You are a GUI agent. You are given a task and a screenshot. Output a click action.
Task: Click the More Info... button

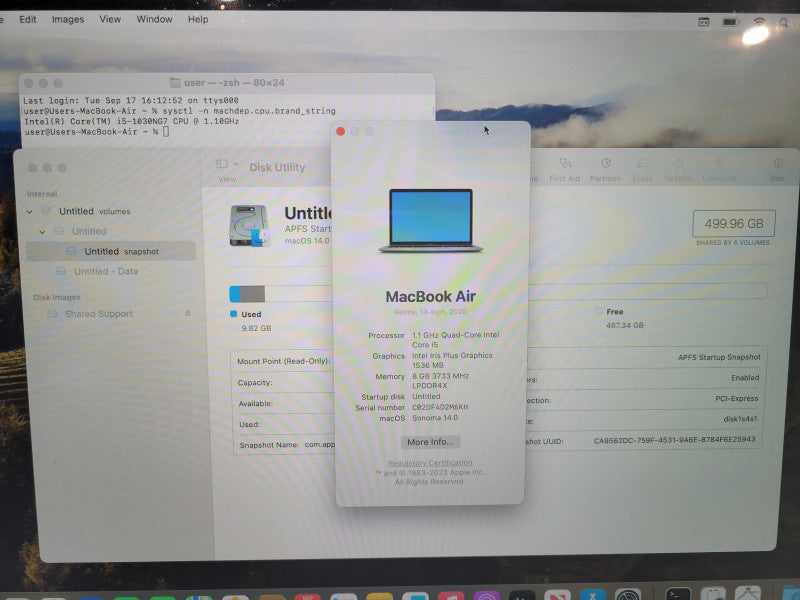(x=430, y=442)
